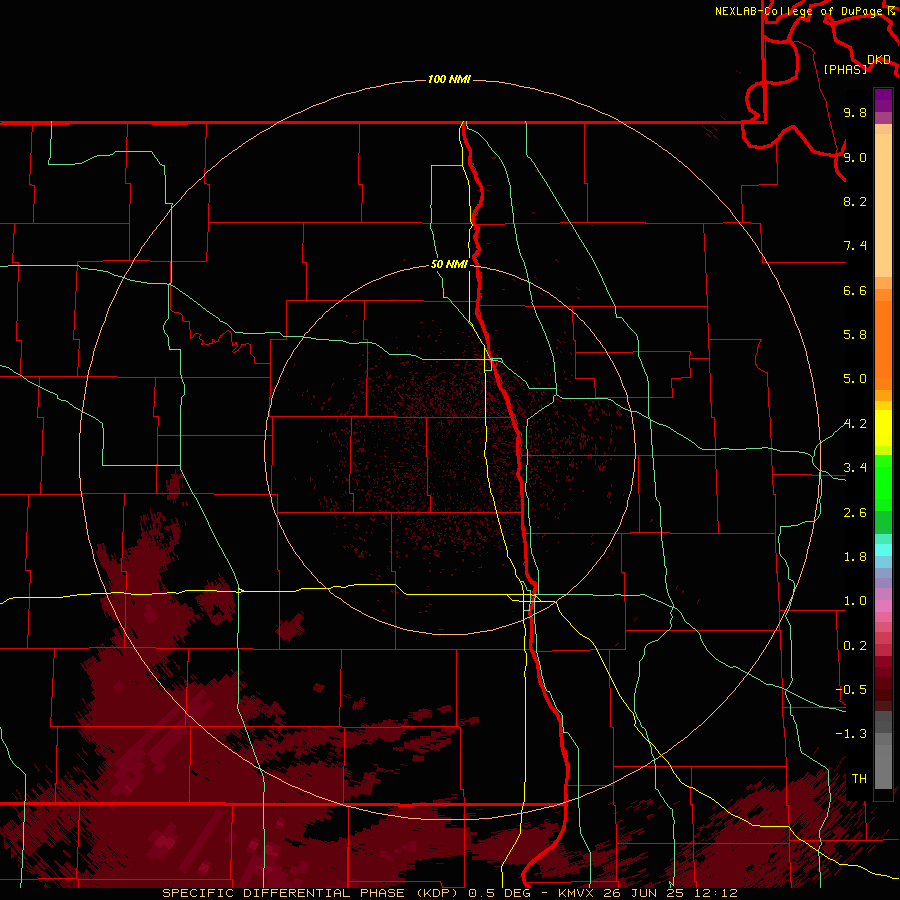
Task: Click the yellow segment of the color bar
Action: [883, 428]
